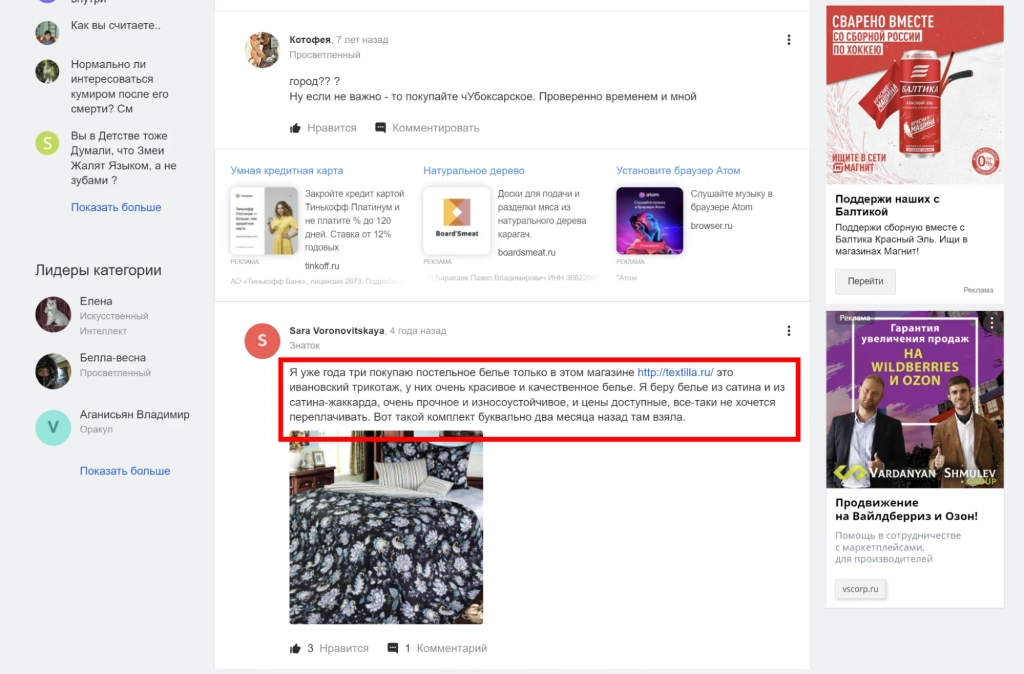Open the boardsmeat.ru ad link
1024x674 pixels.
(526, 252)
